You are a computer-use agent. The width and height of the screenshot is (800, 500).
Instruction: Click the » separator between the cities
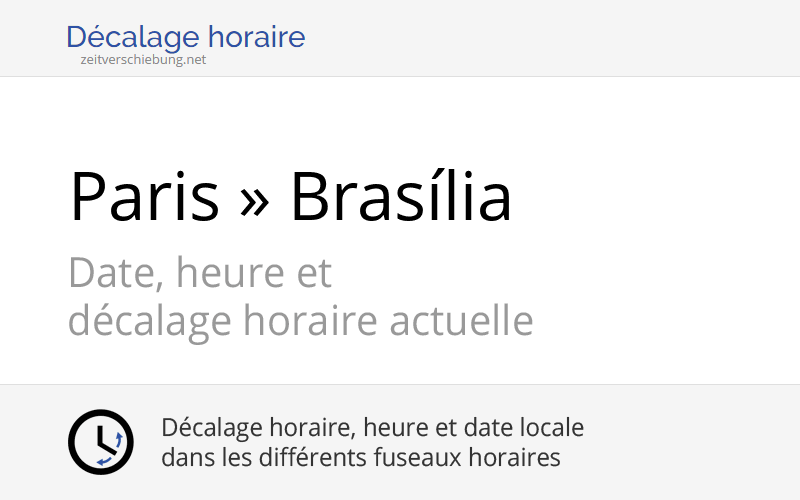(255, 198)
